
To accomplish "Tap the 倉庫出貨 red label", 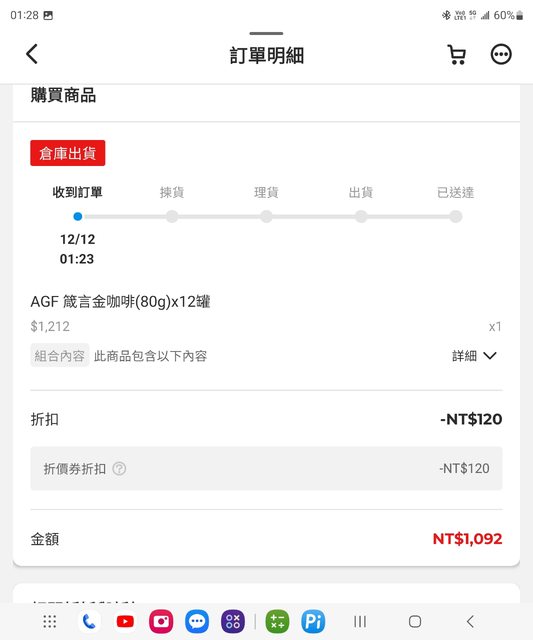I will coord(68,153).
